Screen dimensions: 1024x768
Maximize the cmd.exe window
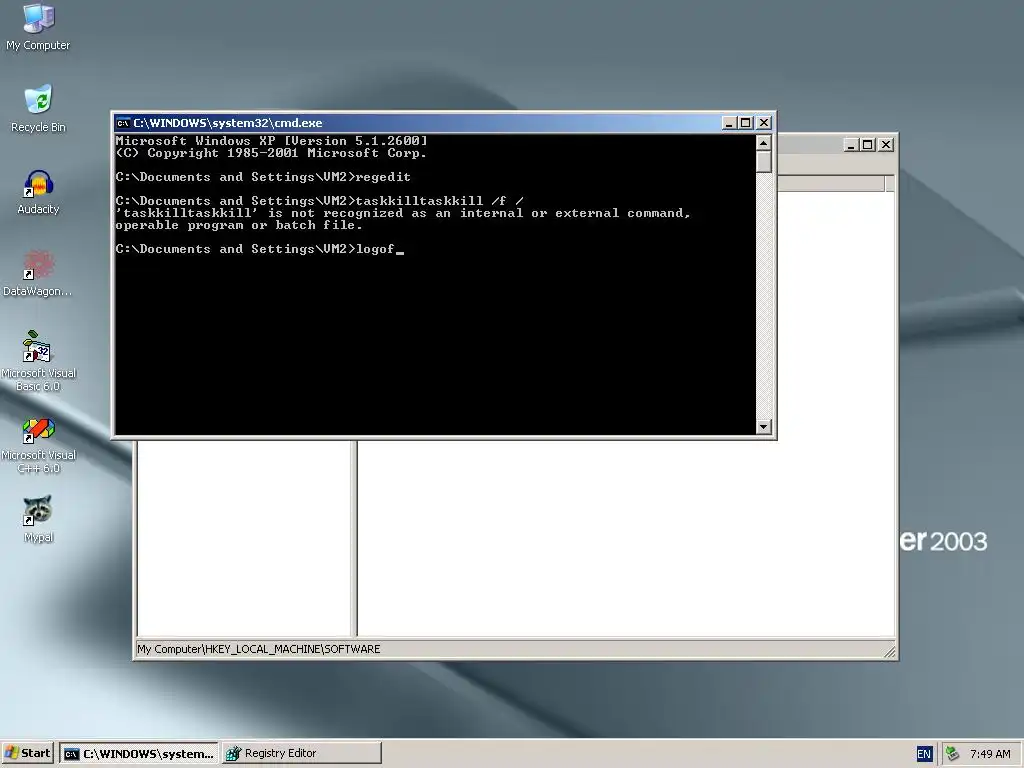[745, 123]
